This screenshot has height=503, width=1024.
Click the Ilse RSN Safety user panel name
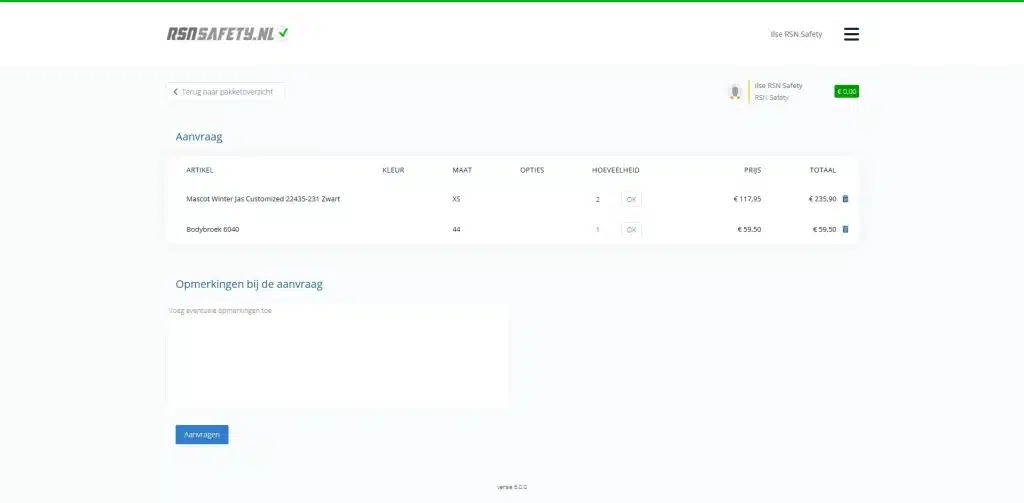click(x=778, y=86)
